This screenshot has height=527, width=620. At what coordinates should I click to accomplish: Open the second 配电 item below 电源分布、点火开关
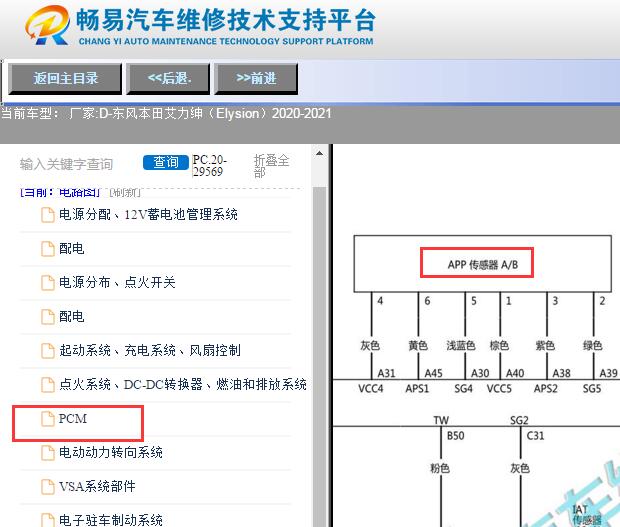(72, 316)
